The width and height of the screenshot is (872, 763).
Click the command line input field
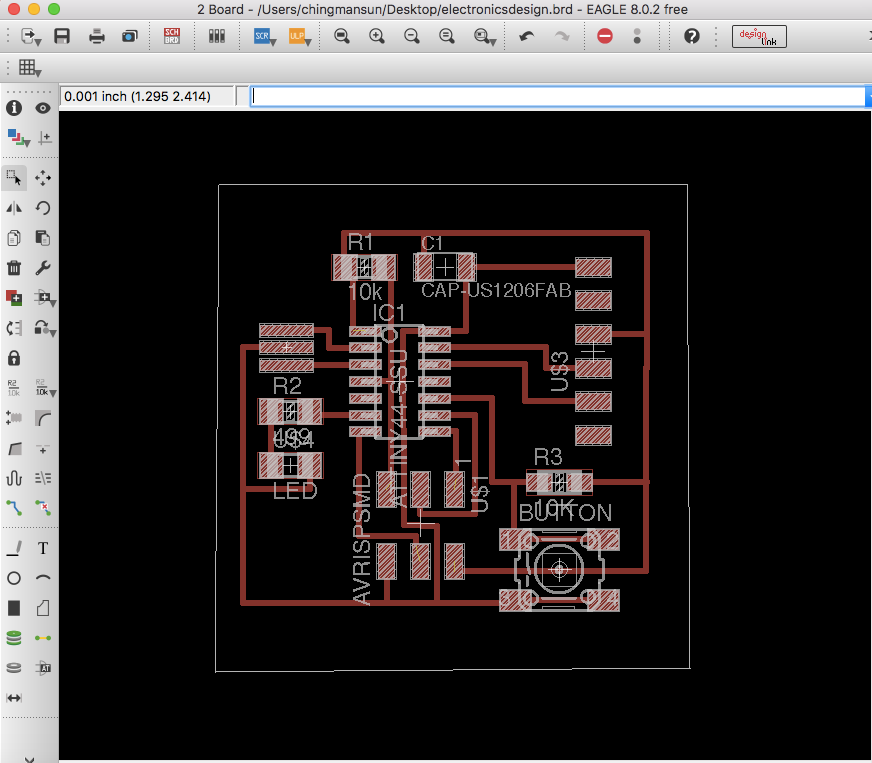(x=558, y=96)
